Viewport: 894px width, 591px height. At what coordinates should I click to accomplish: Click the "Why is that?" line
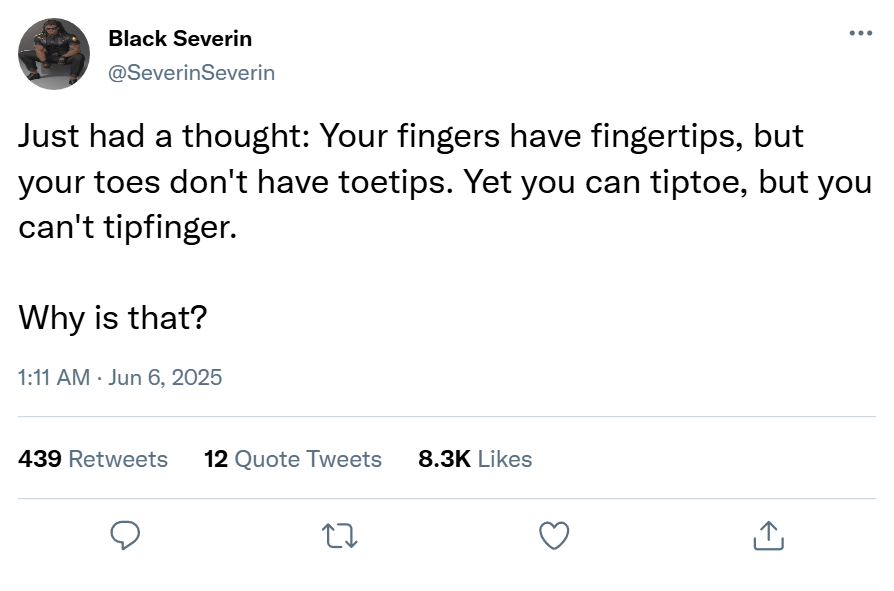[x=112, y=318]
